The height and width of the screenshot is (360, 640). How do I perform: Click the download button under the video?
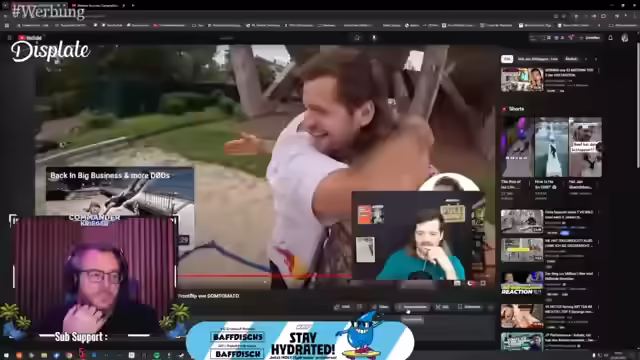413,307
